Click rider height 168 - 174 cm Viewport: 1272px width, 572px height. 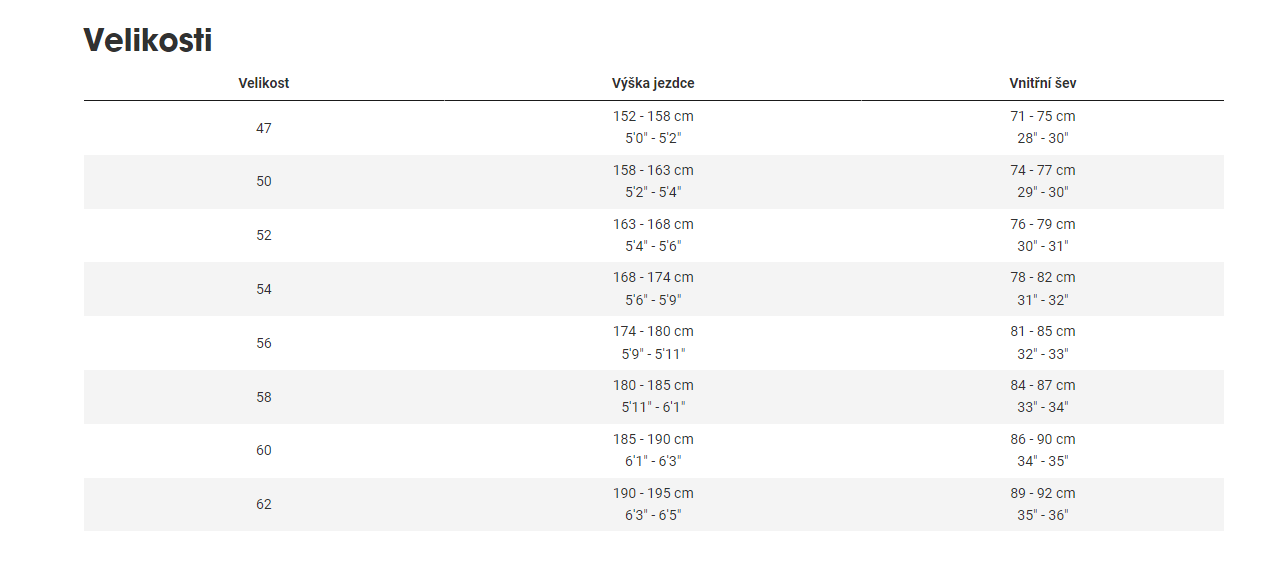click(653, 278)
